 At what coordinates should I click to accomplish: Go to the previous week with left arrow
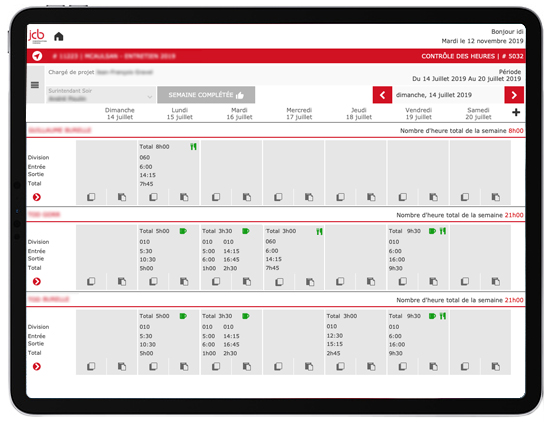click(x=382, y=95)
